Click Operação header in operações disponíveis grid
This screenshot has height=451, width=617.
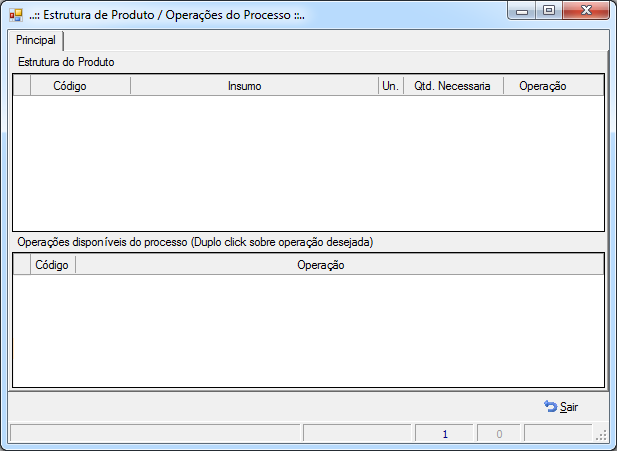point(340,265)
